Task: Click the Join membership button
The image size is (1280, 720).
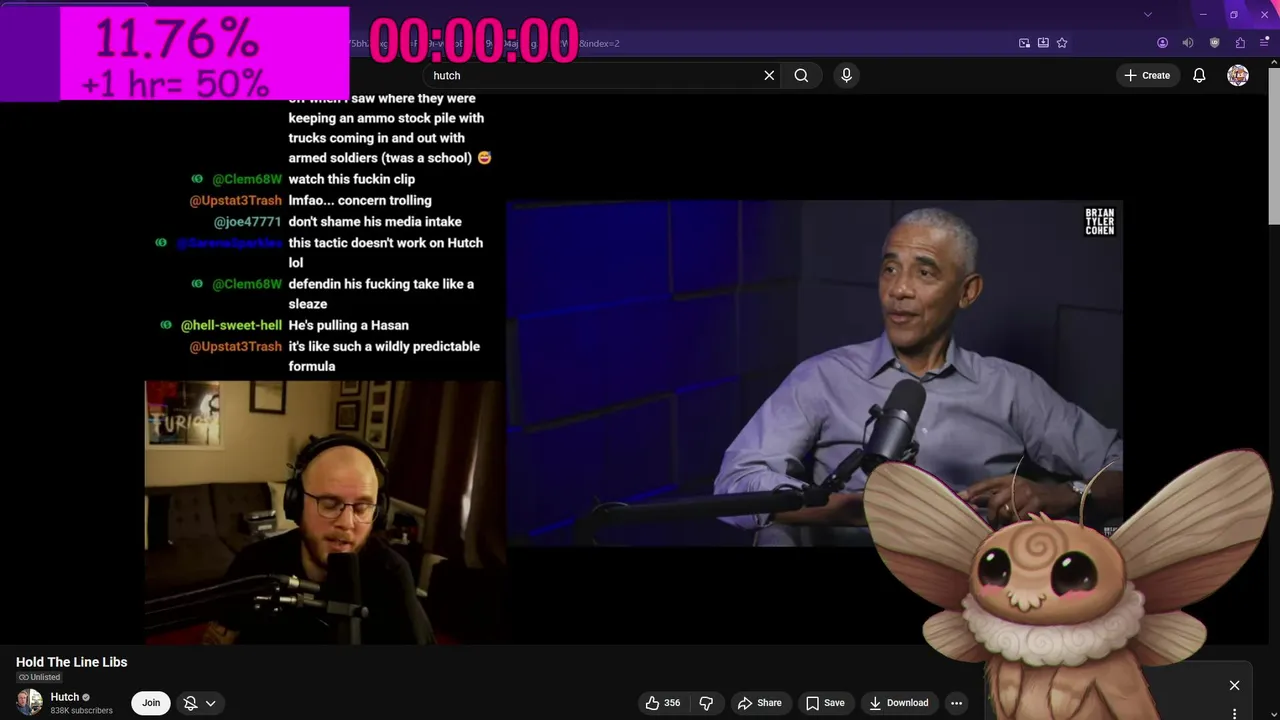Action: (x=151, y=703)
